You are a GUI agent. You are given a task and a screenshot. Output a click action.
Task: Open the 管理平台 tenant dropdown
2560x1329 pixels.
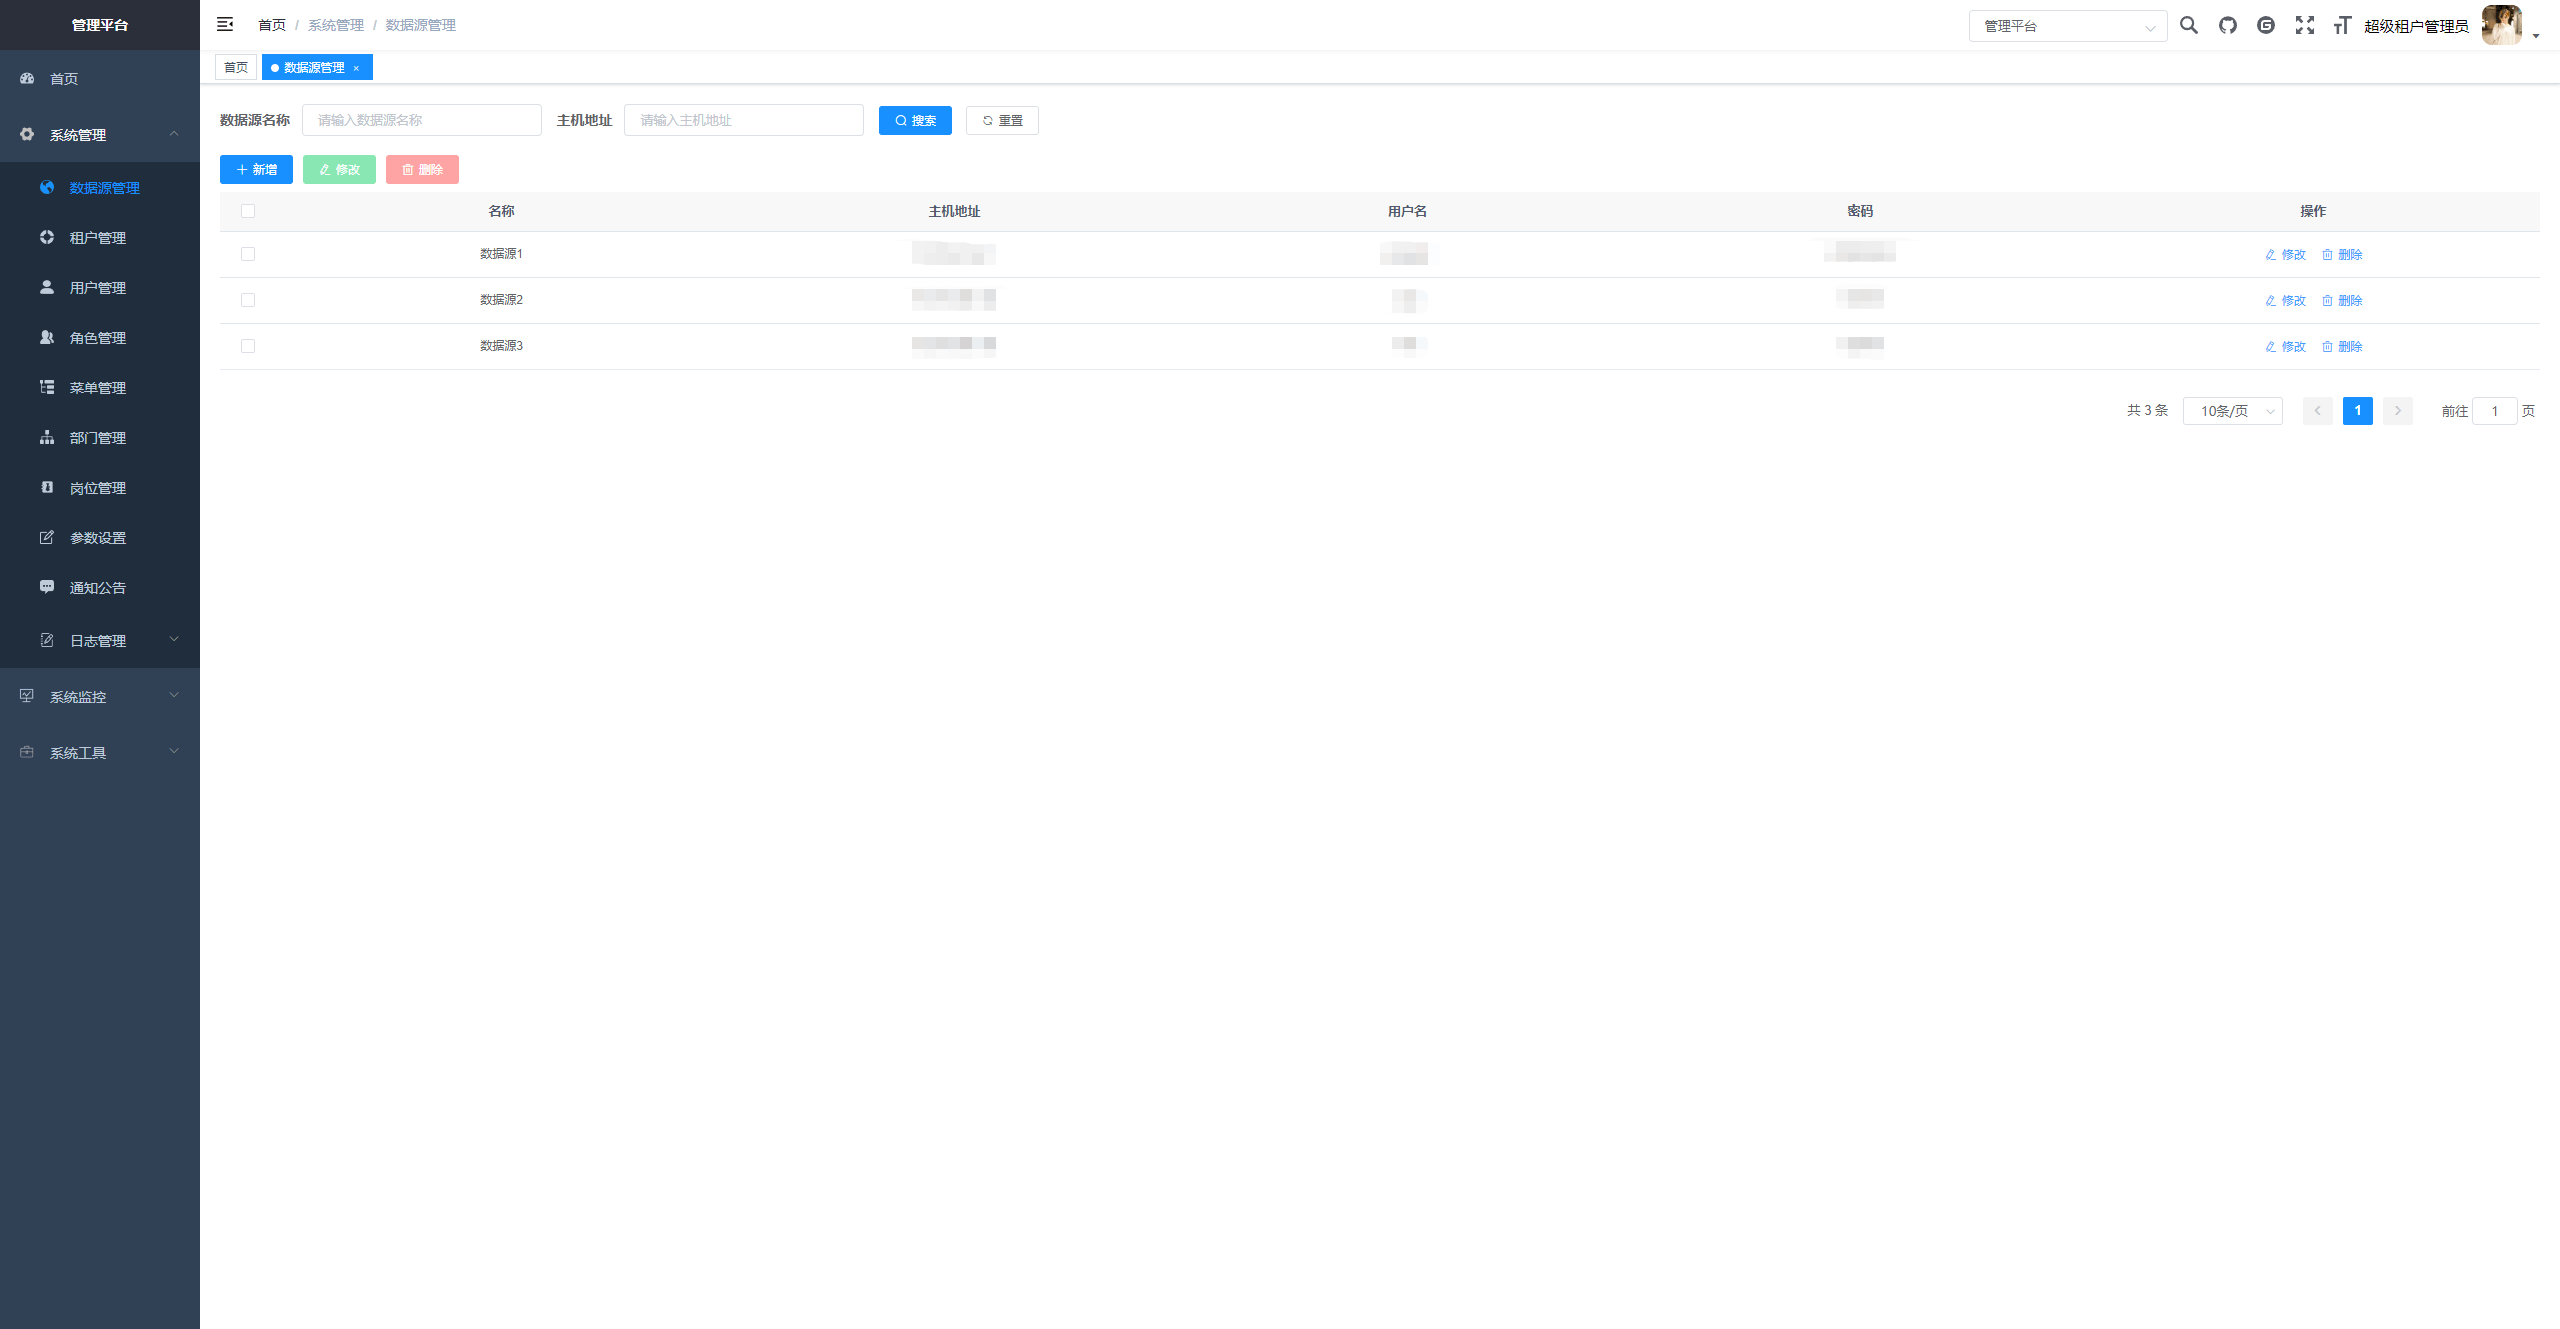[2067, 26]
